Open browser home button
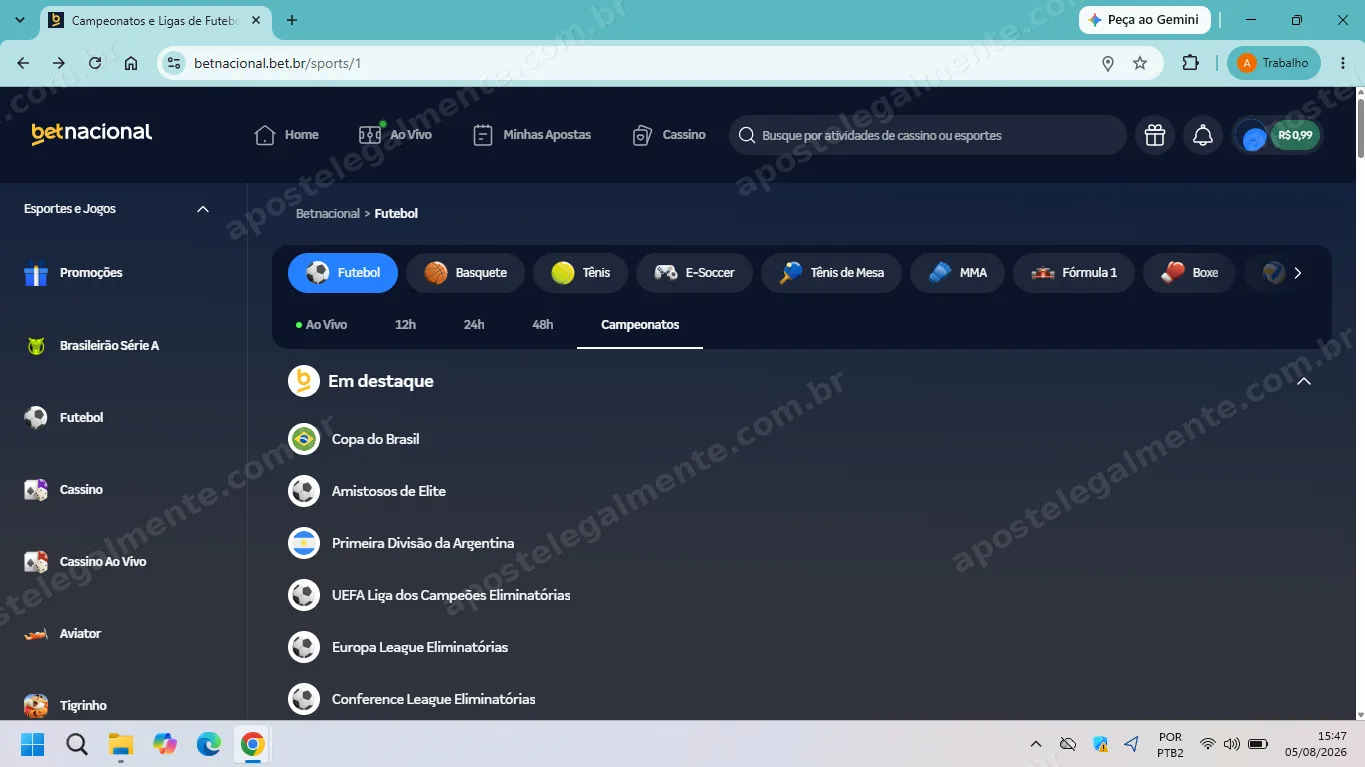Image resolution: width=1365 pixels, height=767 pixels. [131, 63]
